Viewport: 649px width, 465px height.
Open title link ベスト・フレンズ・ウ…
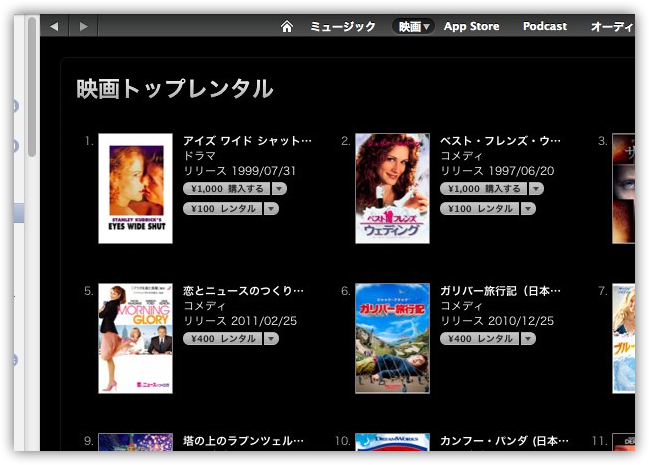click(x=500, y=141)
